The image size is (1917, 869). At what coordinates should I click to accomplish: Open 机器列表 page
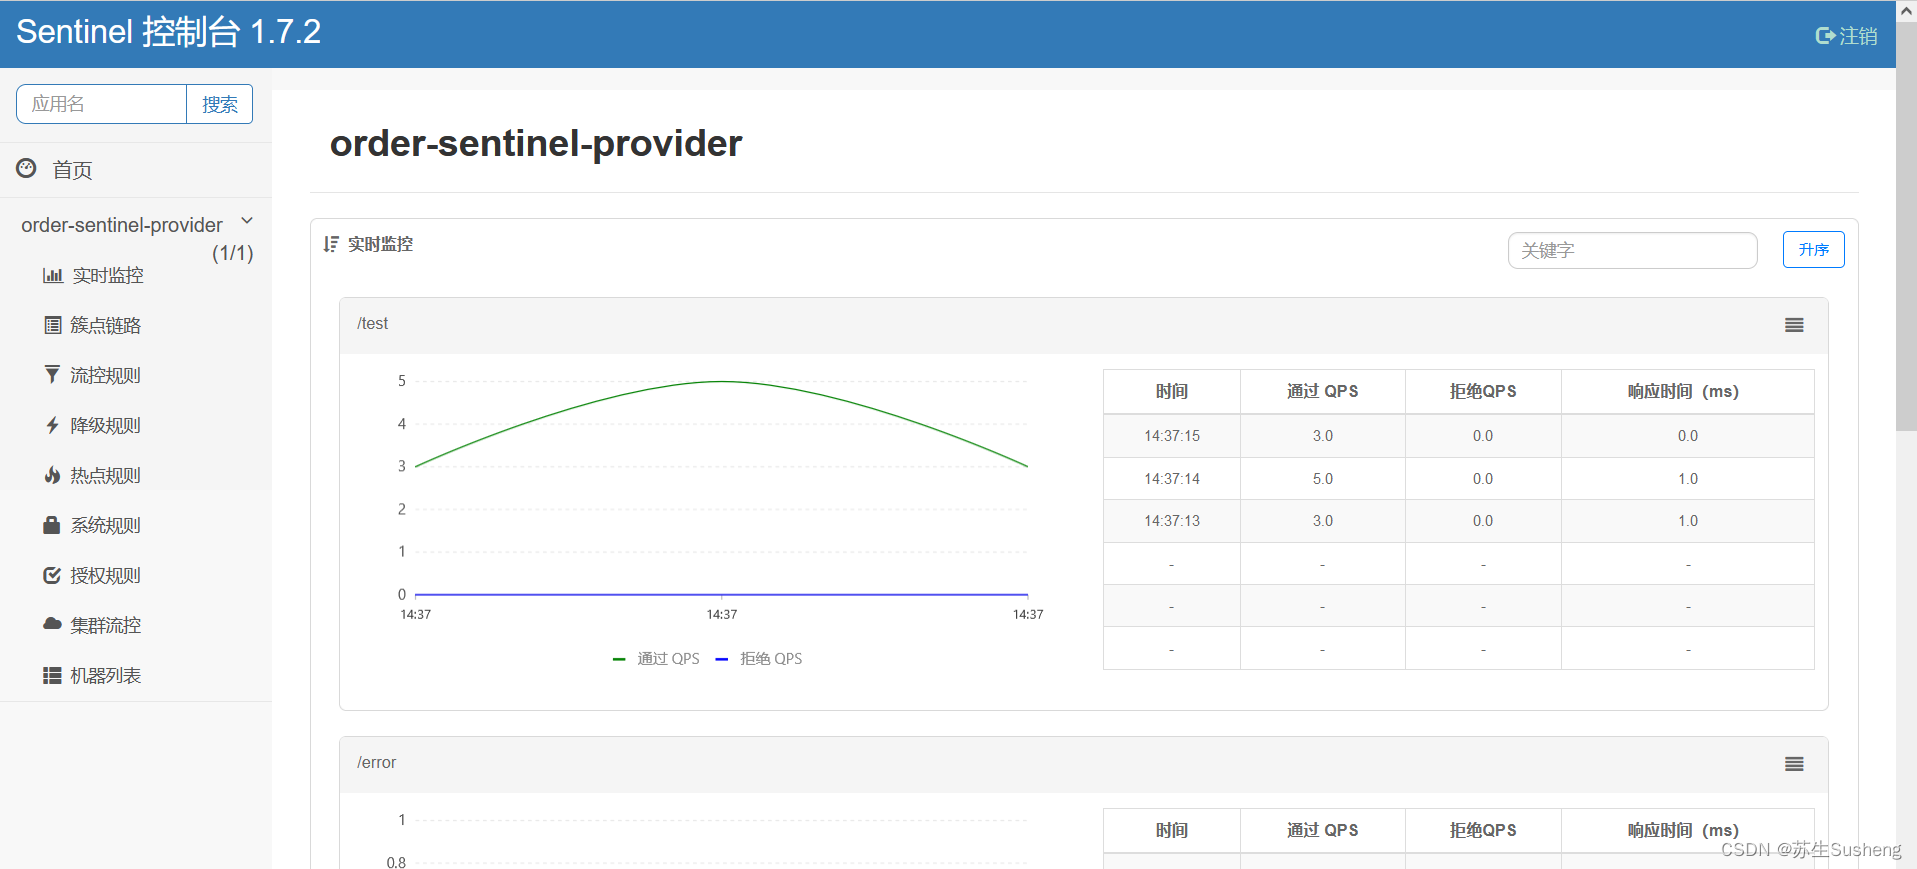105,675
